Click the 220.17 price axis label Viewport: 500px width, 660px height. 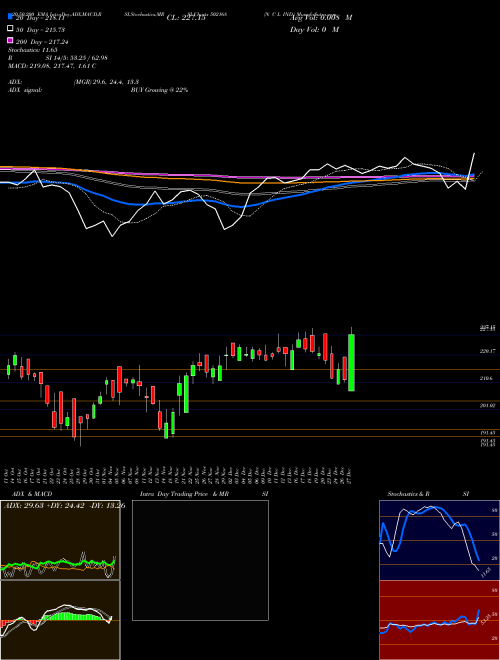tap(487, 351)
